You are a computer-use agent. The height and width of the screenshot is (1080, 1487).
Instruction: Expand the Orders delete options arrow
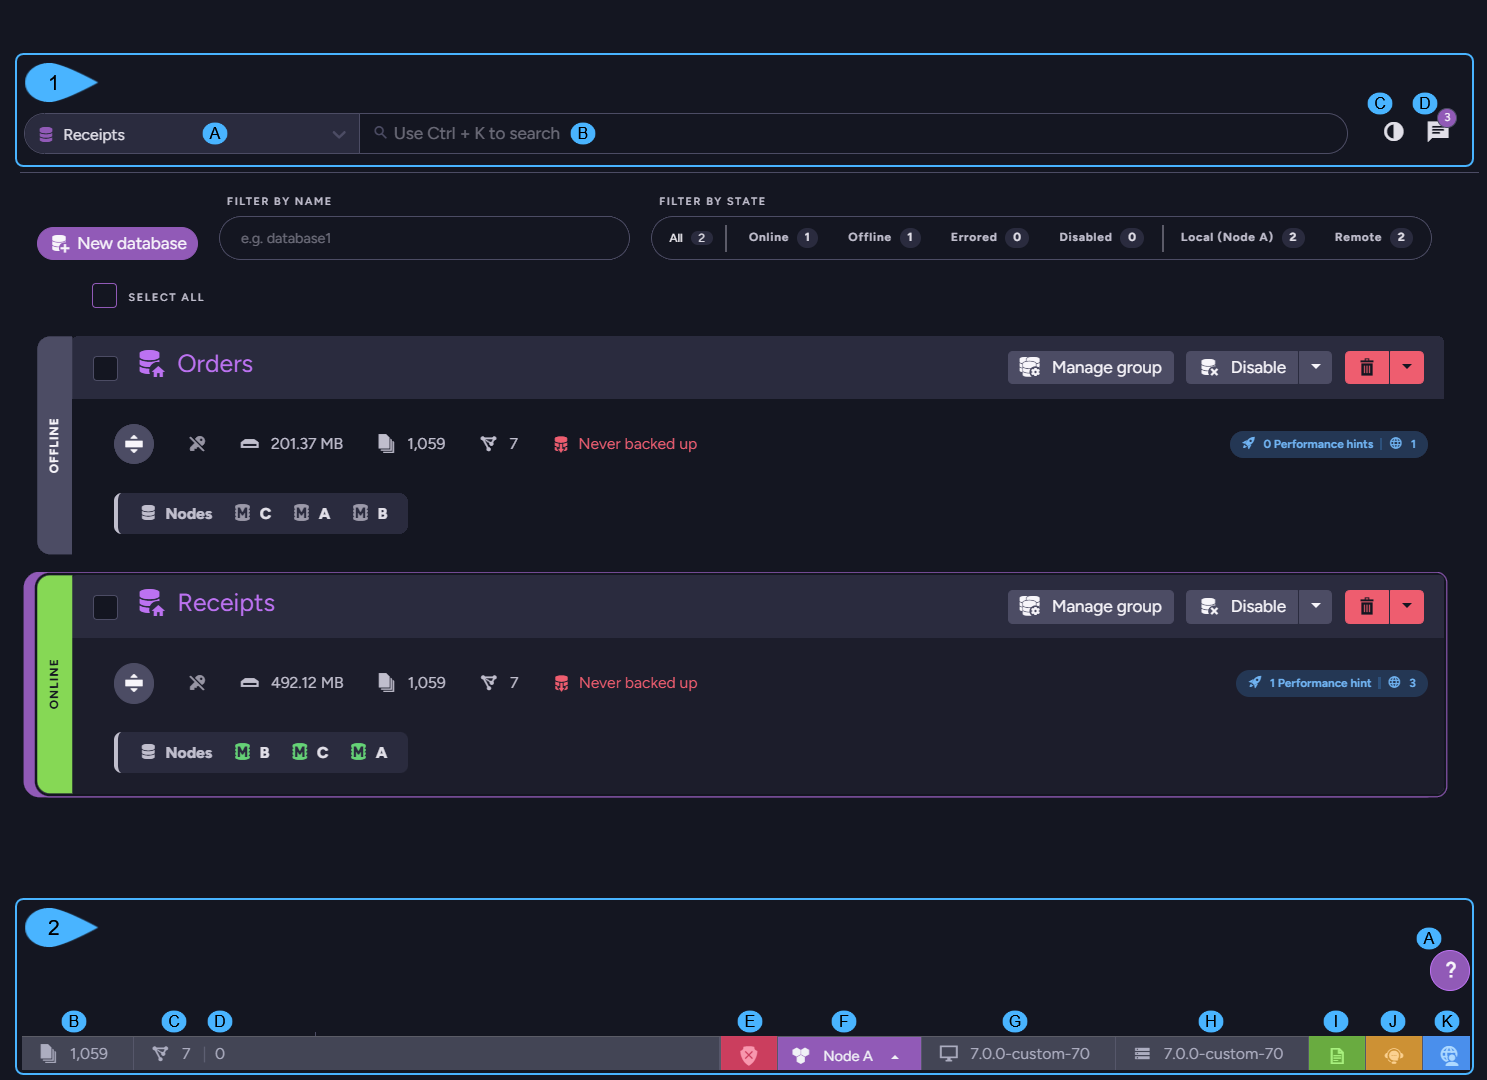pyautogui.click(x=1407, y=367)
